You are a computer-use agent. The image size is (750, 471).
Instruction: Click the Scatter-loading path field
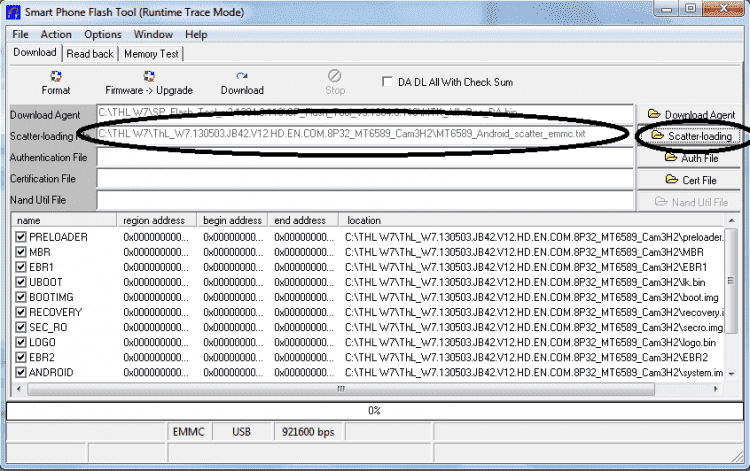[365, 135]
